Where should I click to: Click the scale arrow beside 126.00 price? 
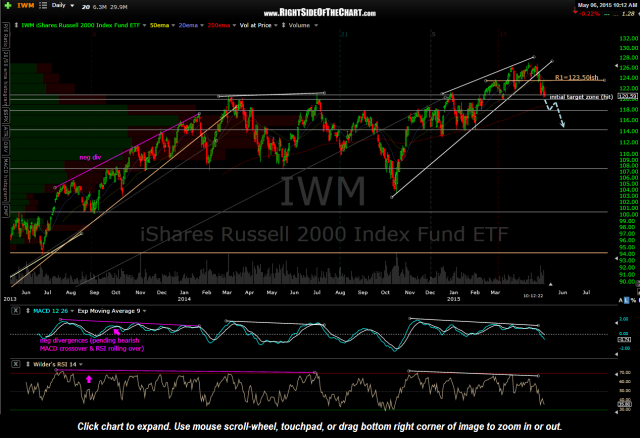(616, 66)
